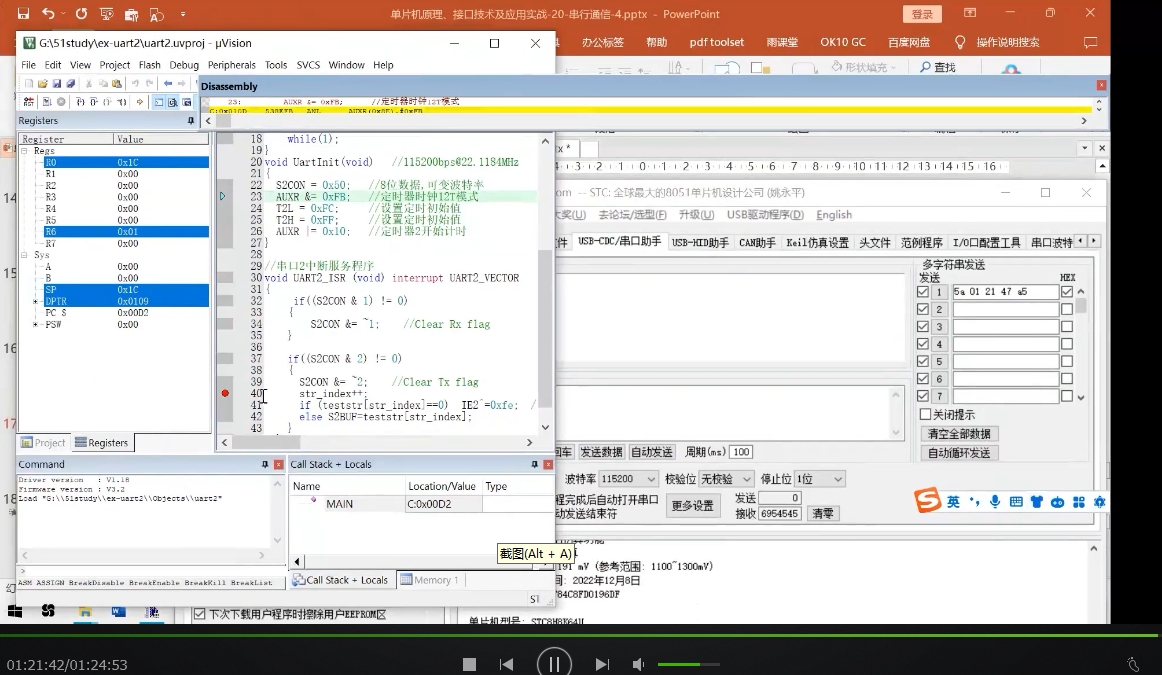Viewport: 1162px width, 675px height.
Task: Expand the DPTR register tree node
Action: click(x=35, y=302)
